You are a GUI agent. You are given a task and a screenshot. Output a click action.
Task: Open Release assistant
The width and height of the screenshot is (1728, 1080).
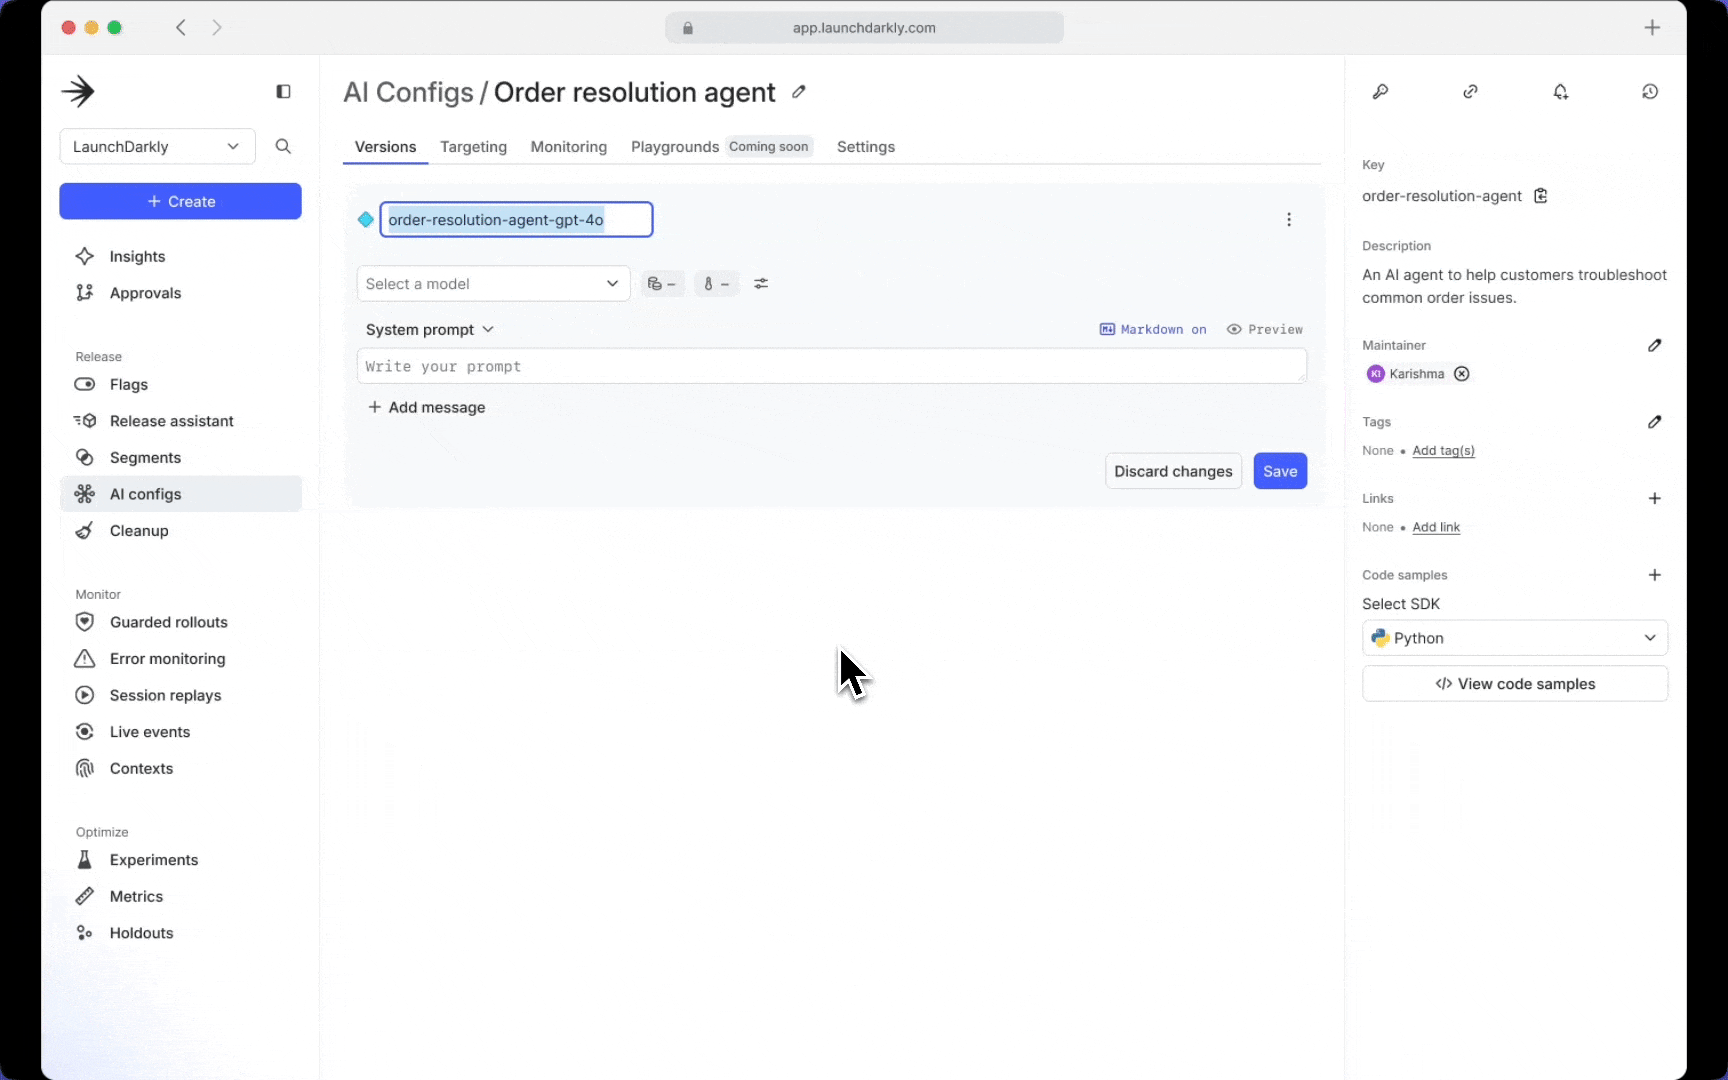click(180, 421)
